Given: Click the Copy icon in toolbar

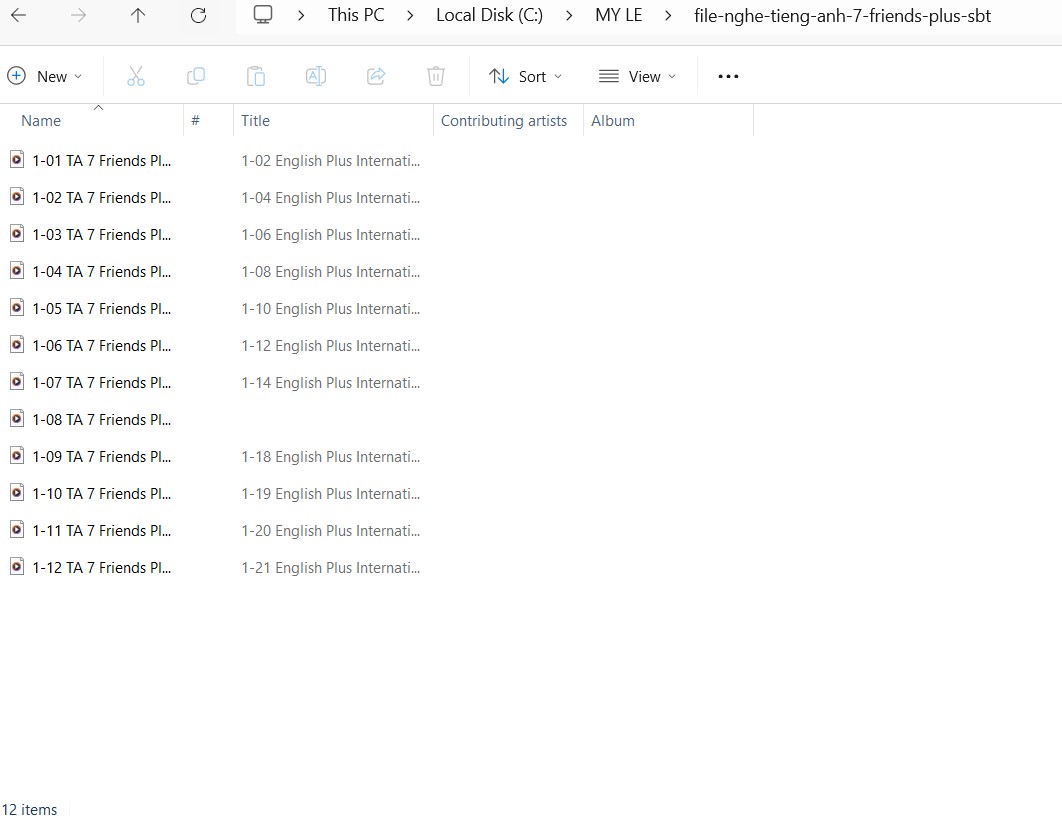Looking at the screenshot, I should coord(196,76).
